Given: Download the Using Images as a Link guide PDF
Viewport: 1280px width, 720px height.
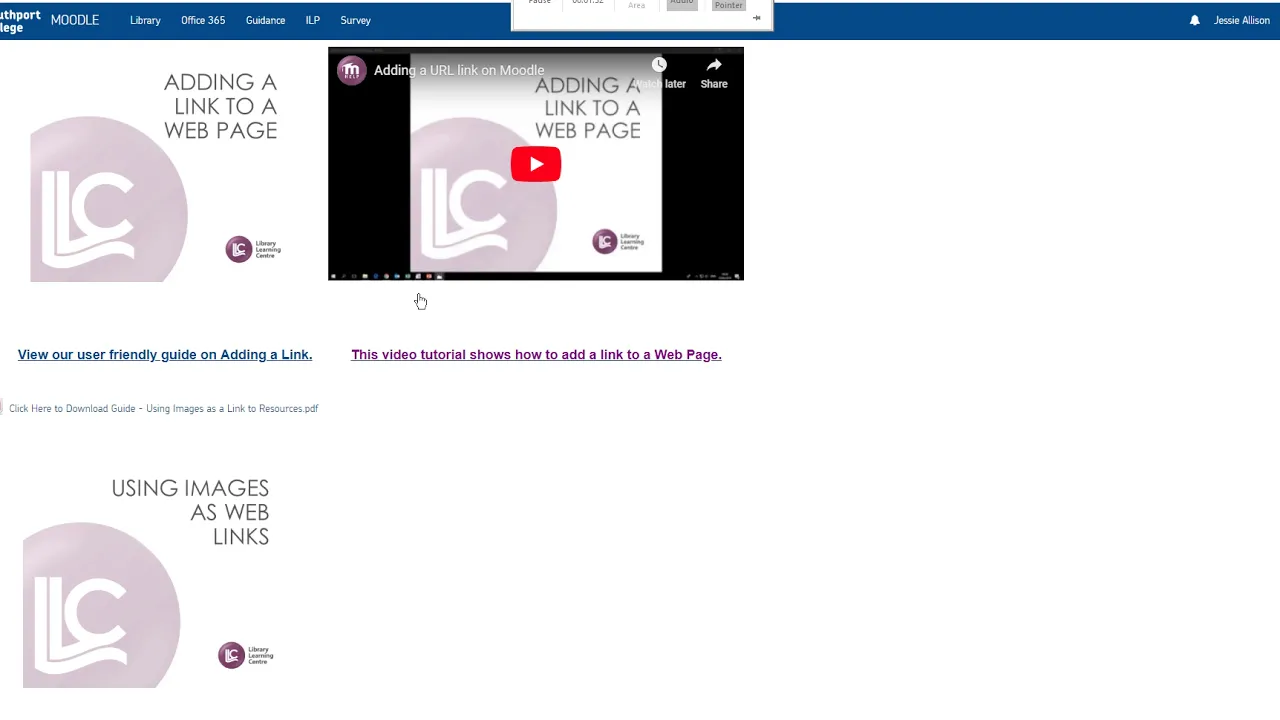Looking at the screenshot, I should (x=163, y=408).
